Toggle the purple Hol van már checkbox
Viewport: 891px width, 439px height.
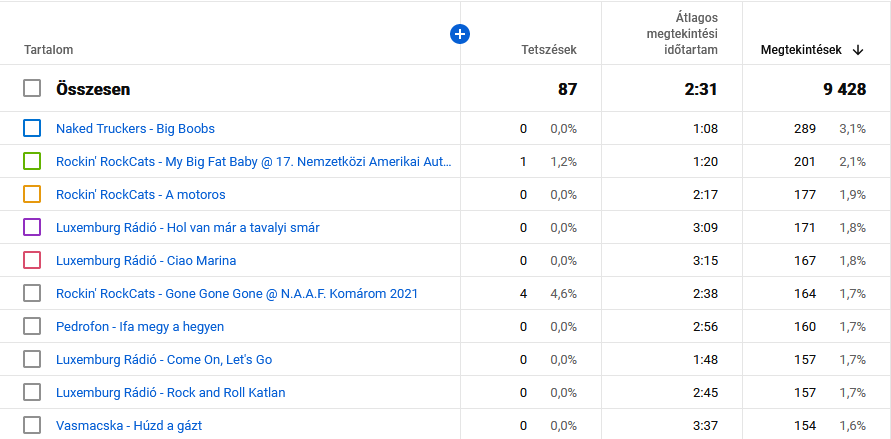[x=32, y=227]
